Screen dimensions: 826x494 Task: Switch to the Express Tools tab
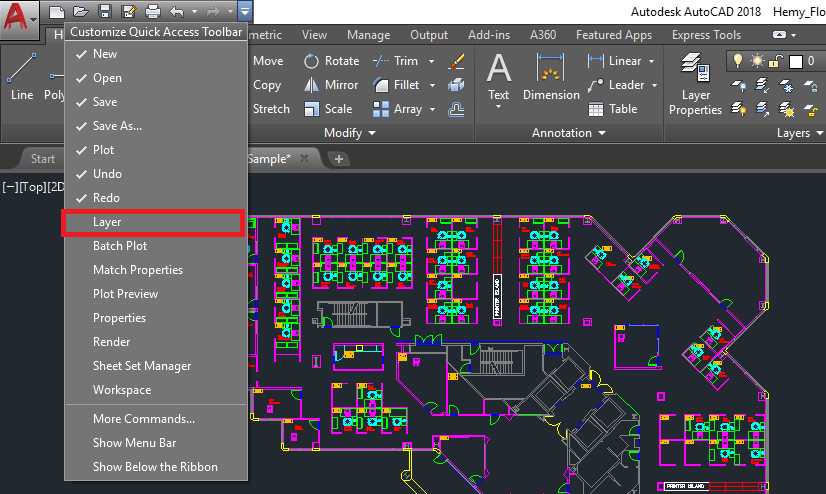click(x=706, y=35)
